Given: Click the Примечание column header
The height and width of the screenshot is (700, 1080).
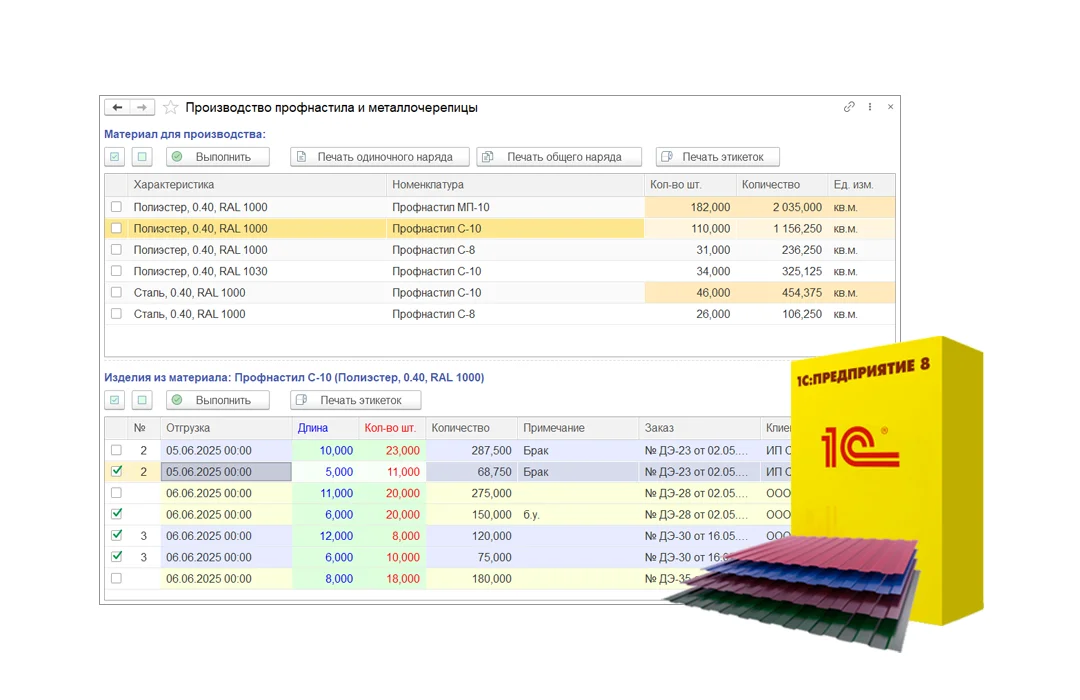Looking at the screenshot, I should pos(578,428).
